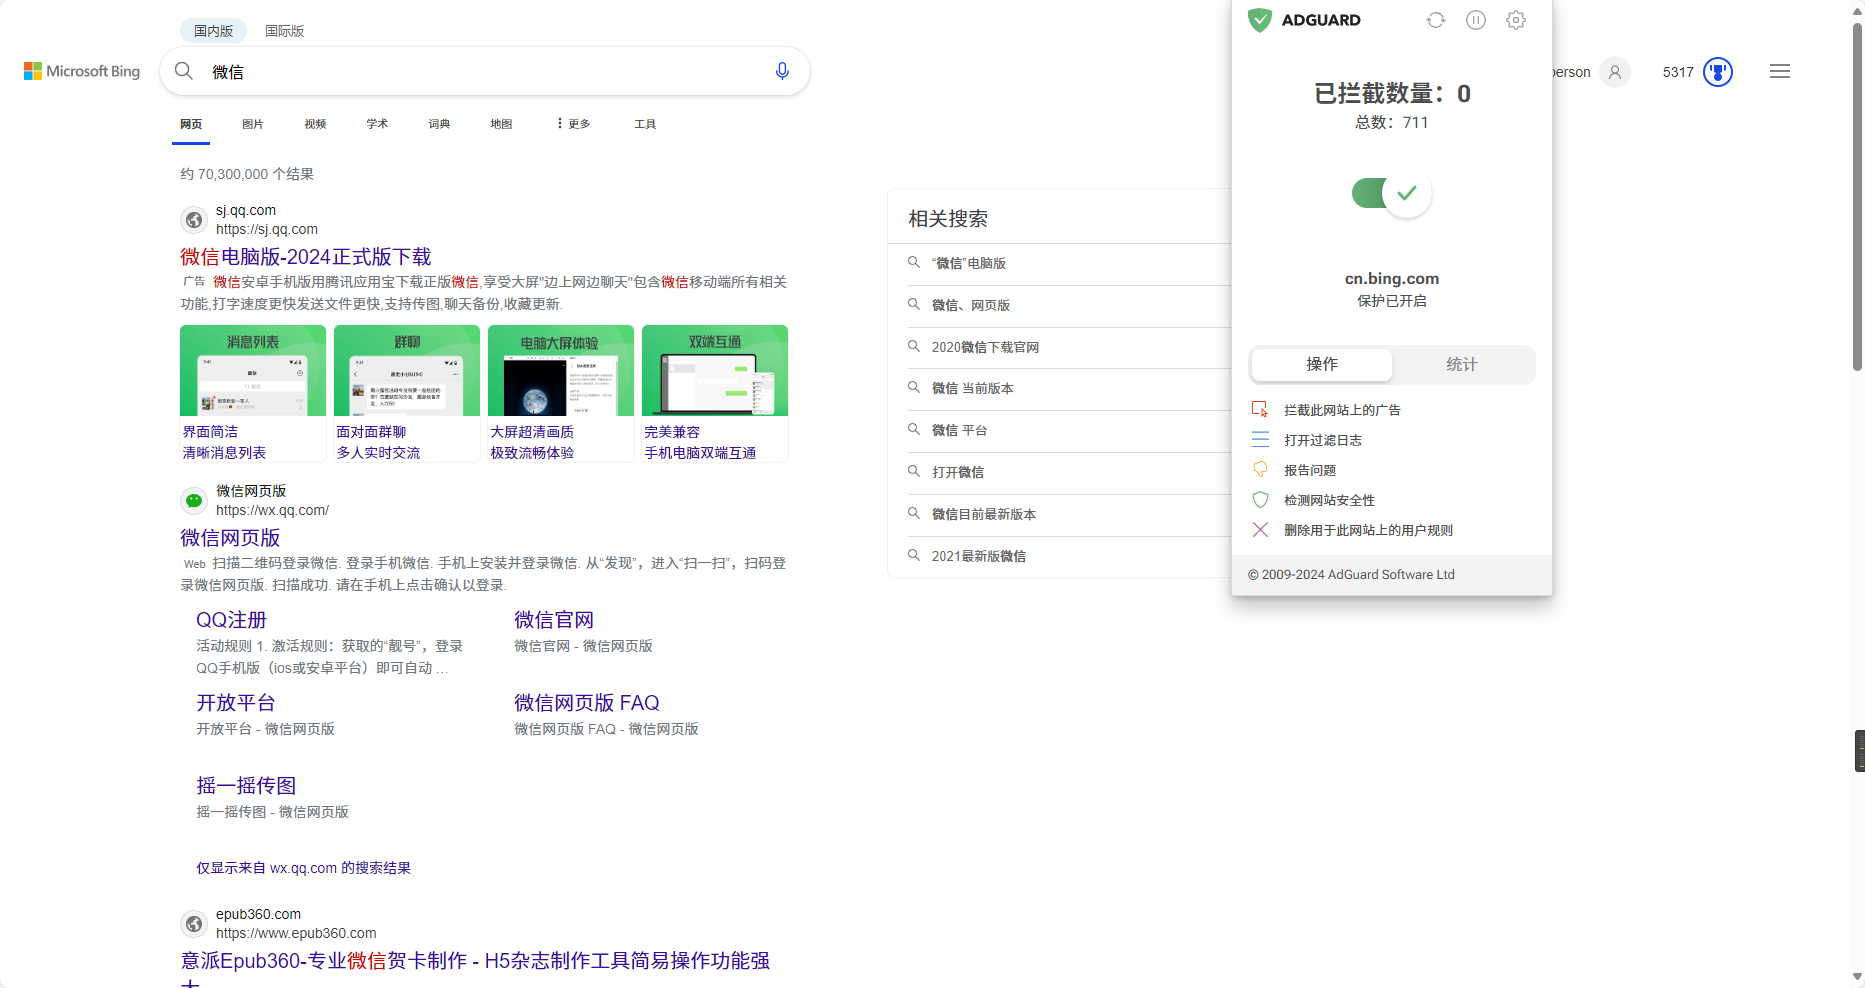
Task: Search related query 微信、网页版
Action: [971, 305]
